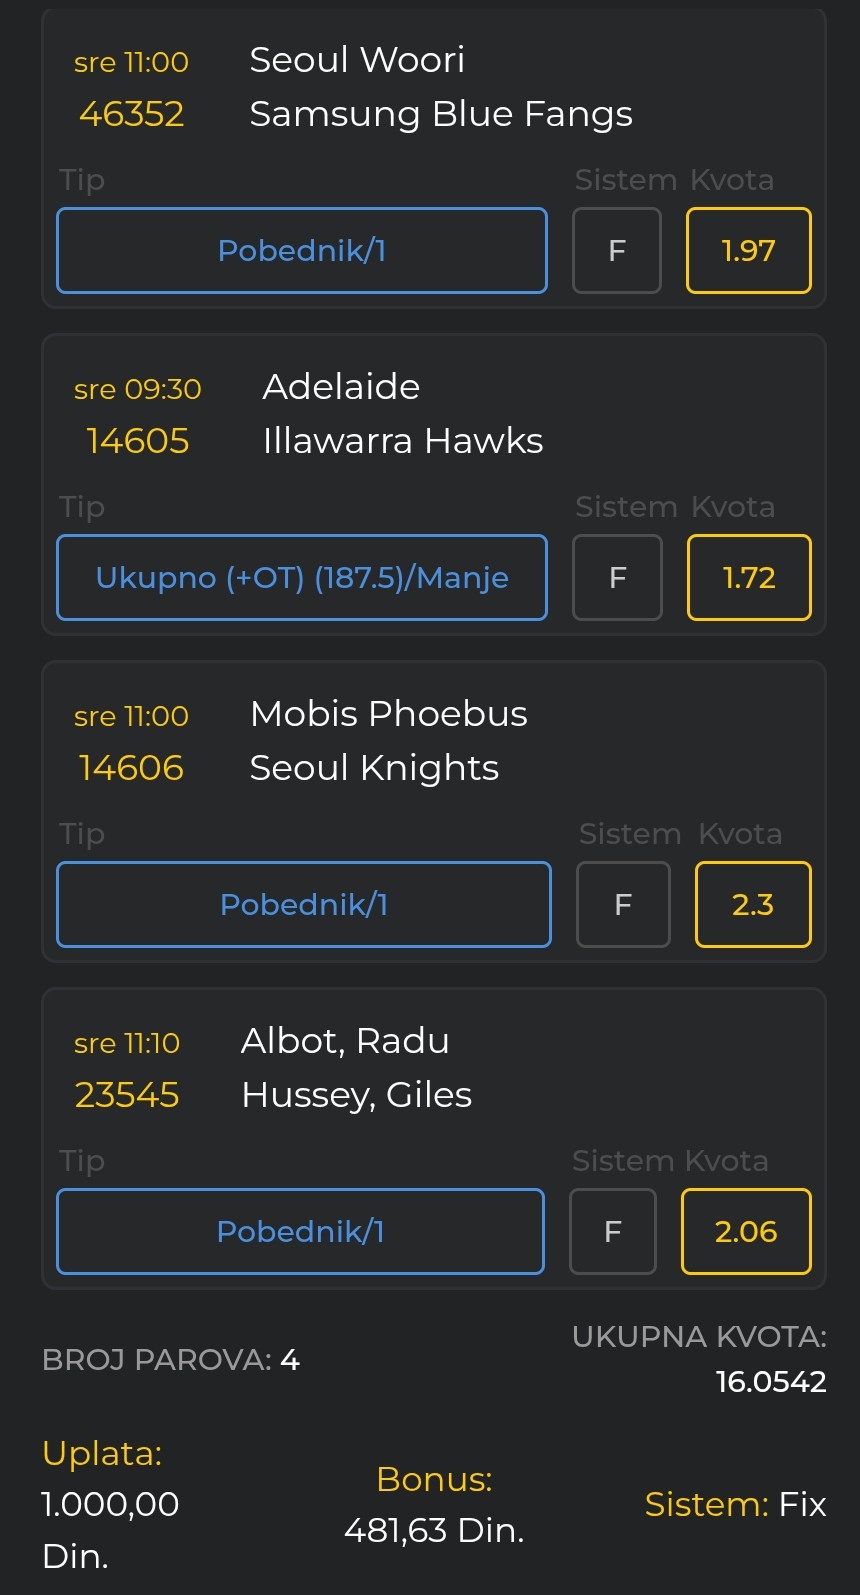860x1595 pixels.
Task: Tap the Pobednik/1 tip for Mobis Phoebus
Action: pos(304,904)
